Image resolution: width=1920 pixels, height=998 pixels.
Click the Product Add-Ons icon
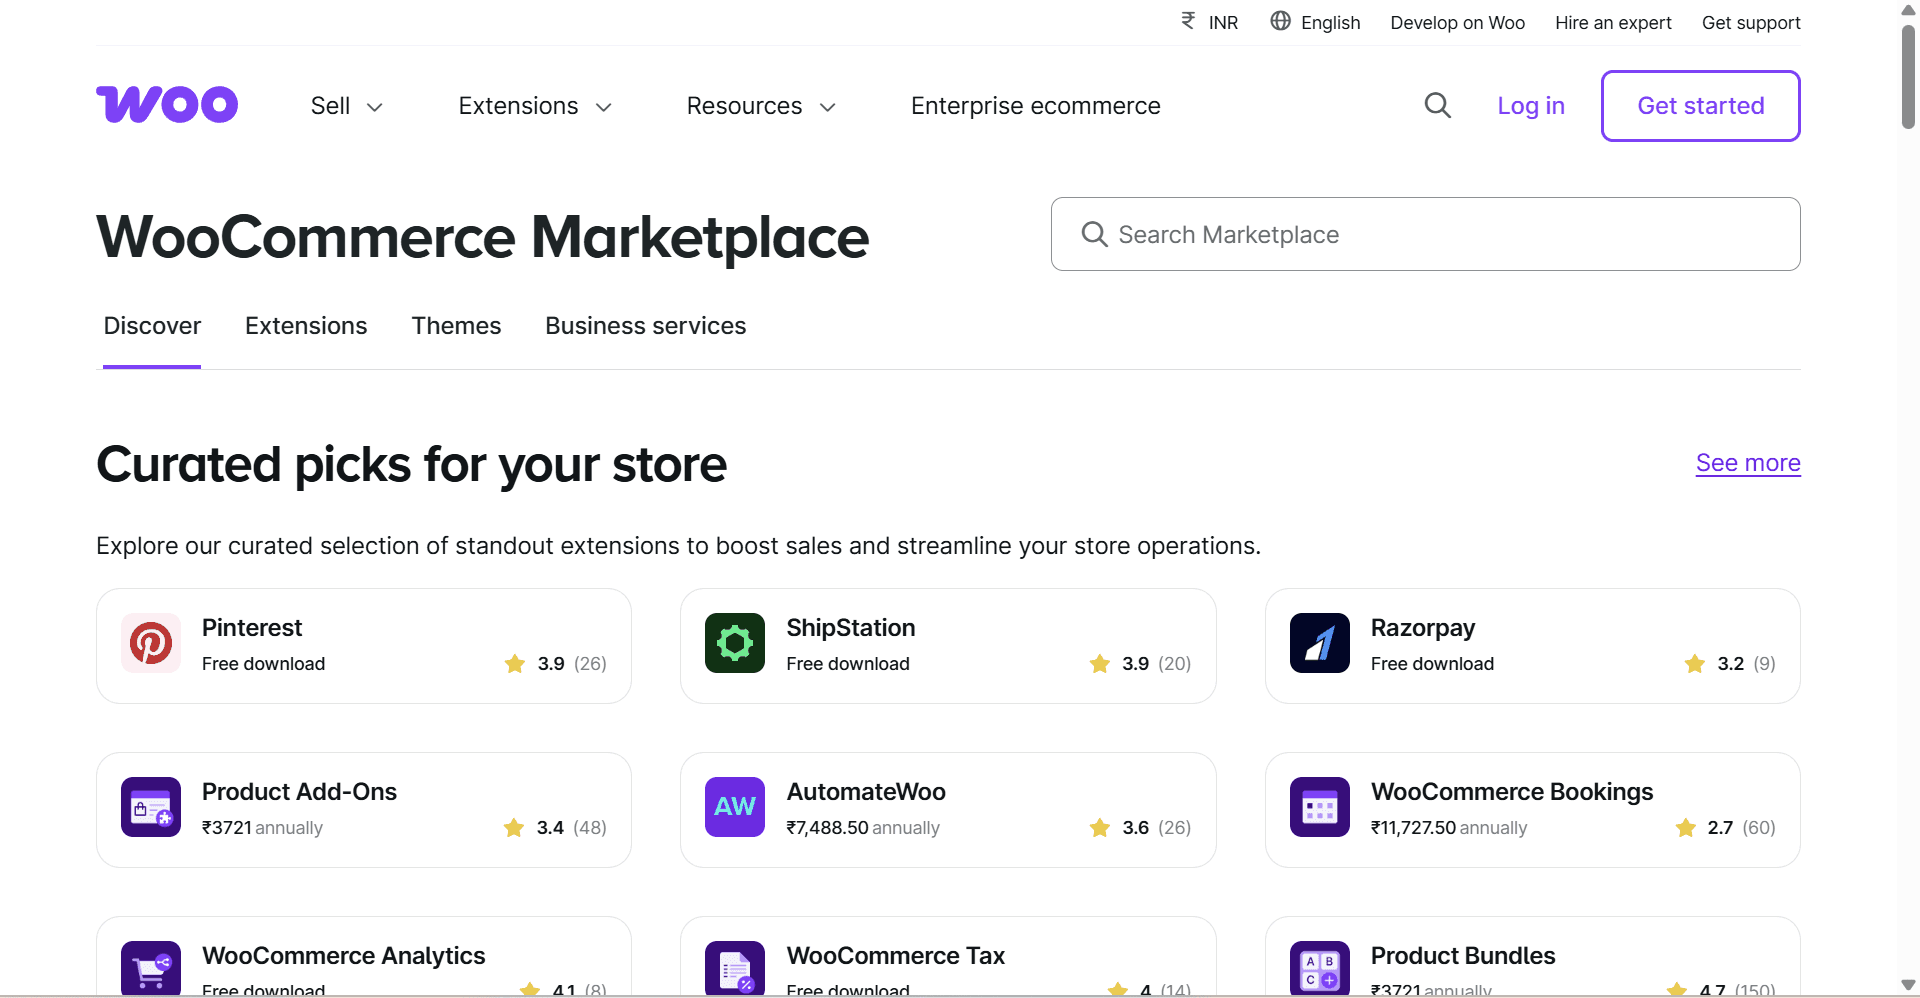(x=150, y=807)
